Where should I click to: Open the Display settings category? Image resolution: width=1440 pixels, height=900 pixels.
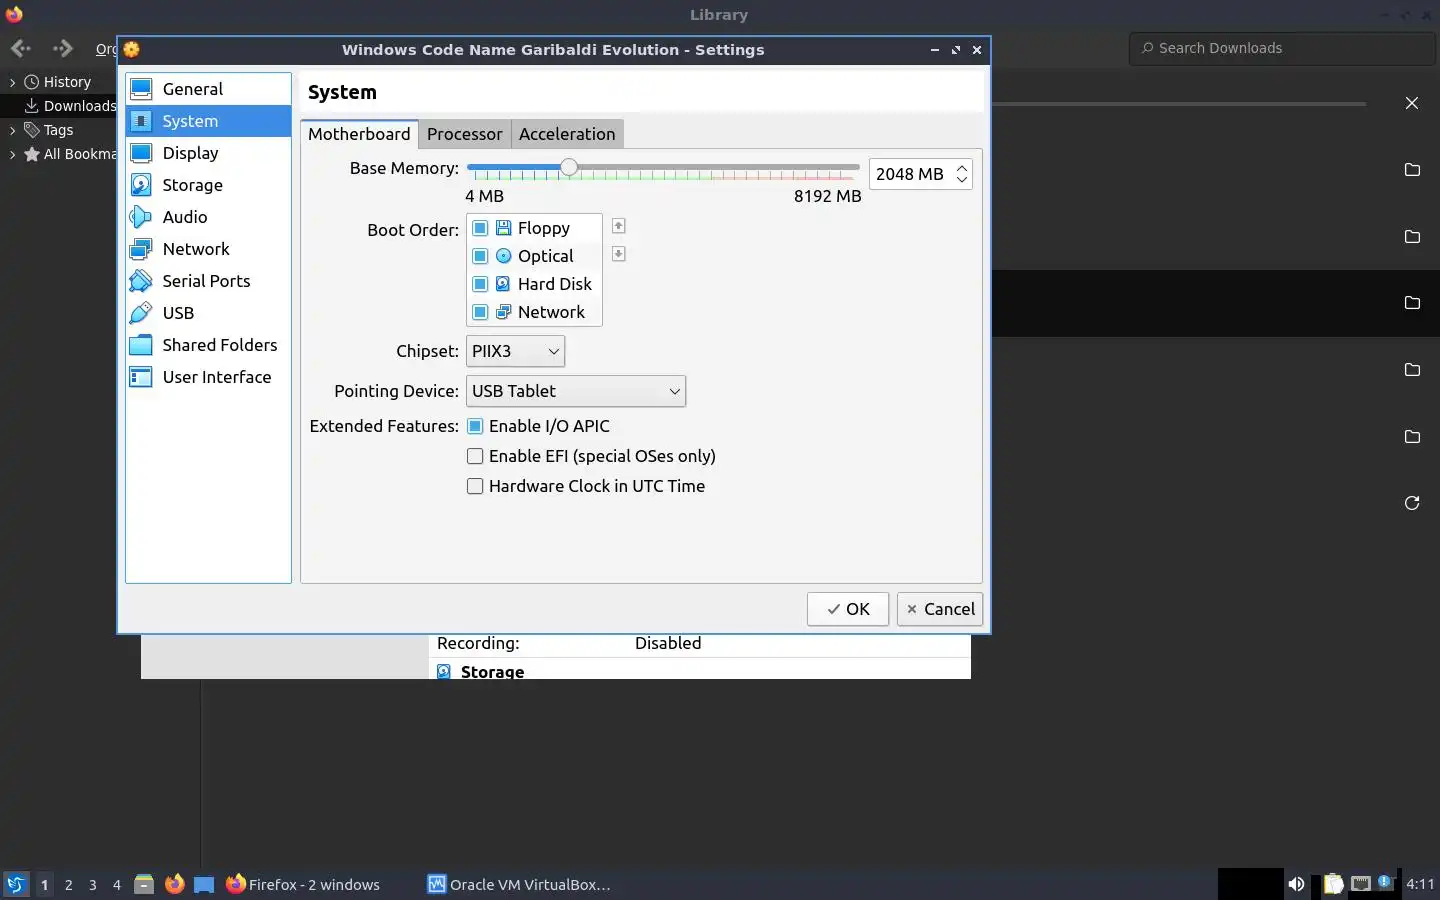pyautogui.click(x=208, y=153)
